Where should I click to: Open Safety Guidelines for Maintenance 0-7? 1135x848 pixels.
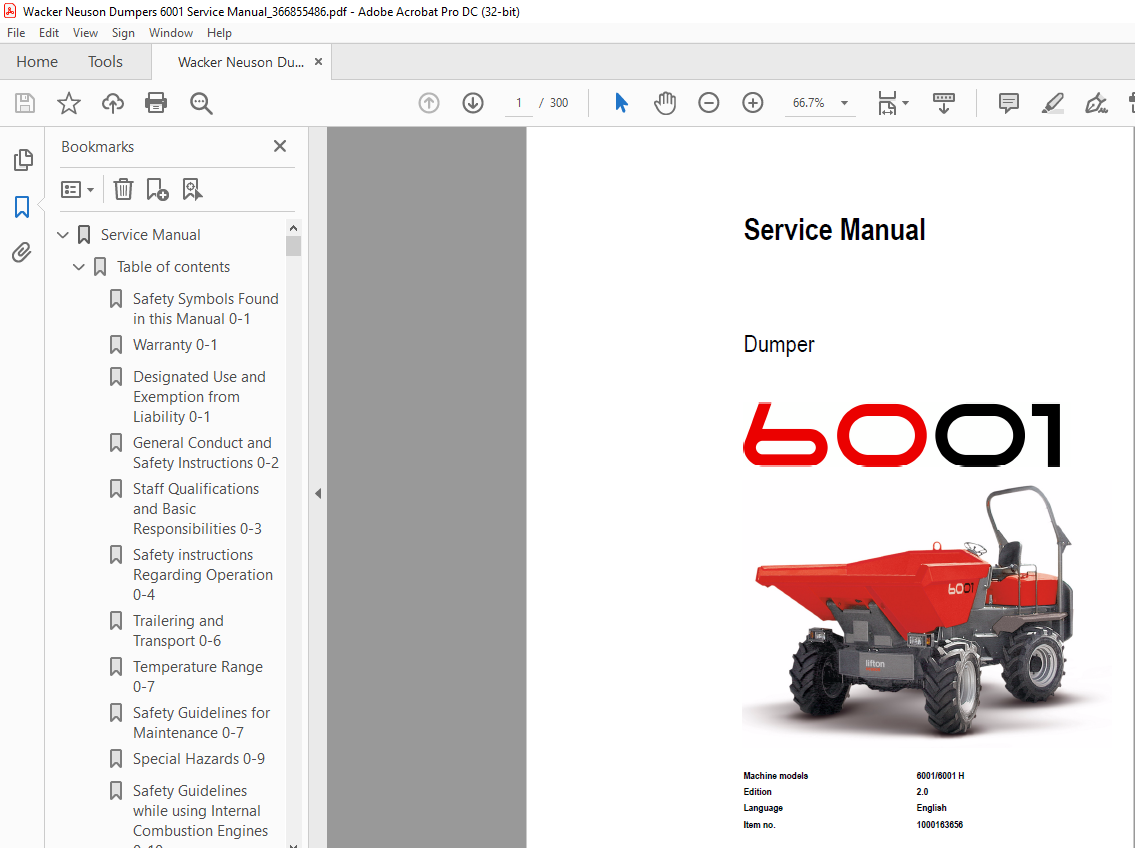tap(201, 723)
